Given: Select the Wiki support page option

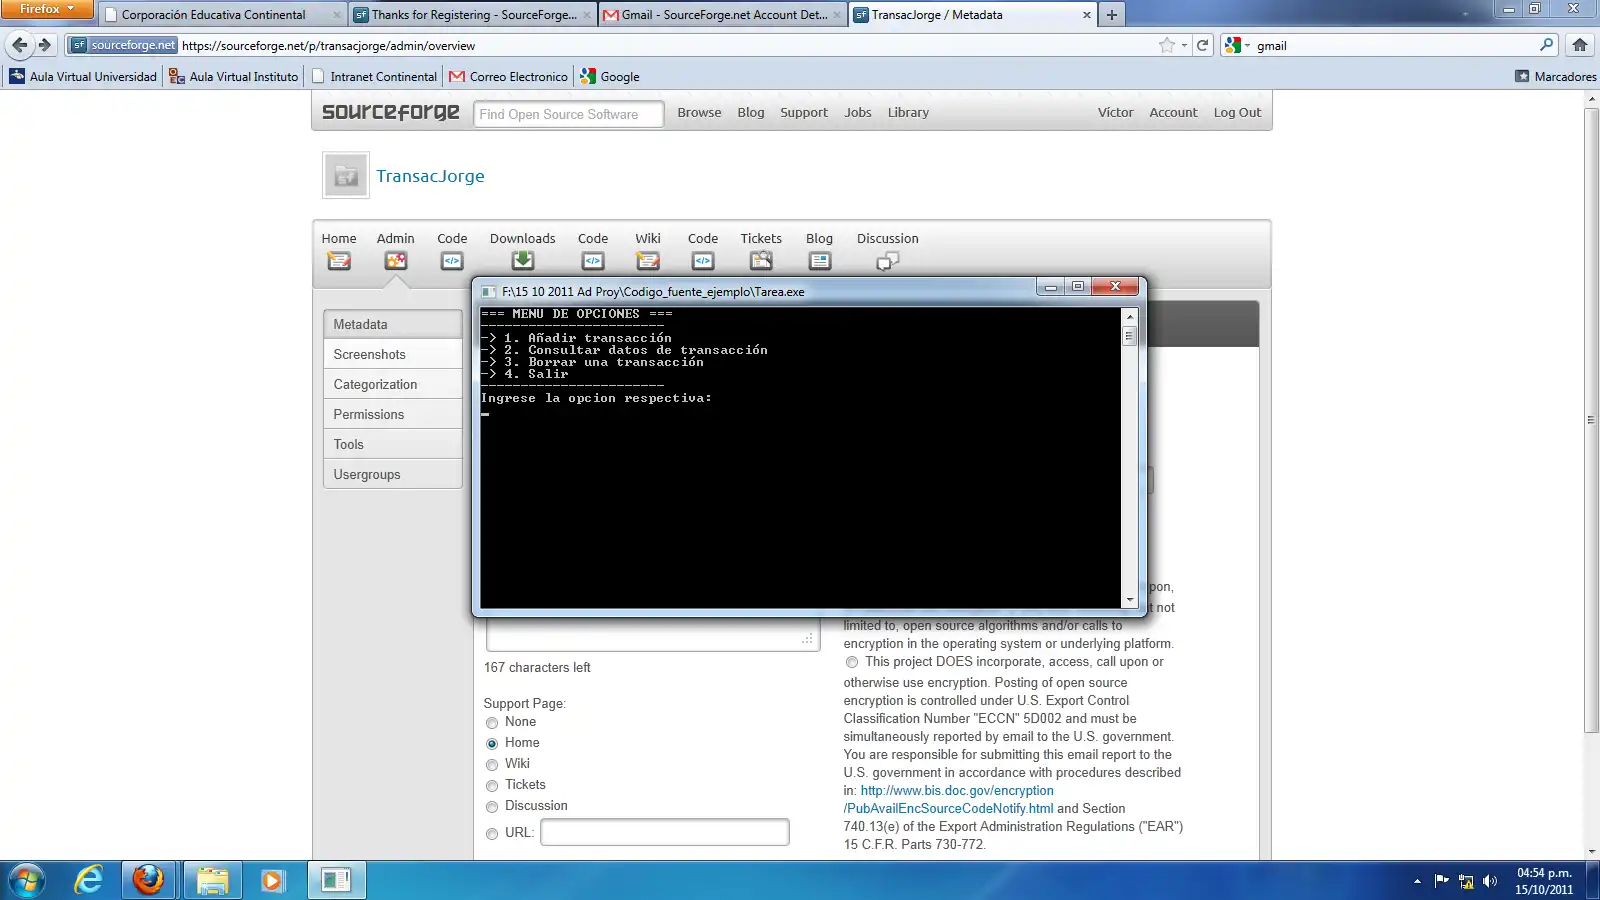Looking at the screenshot, I should [492, 765].
